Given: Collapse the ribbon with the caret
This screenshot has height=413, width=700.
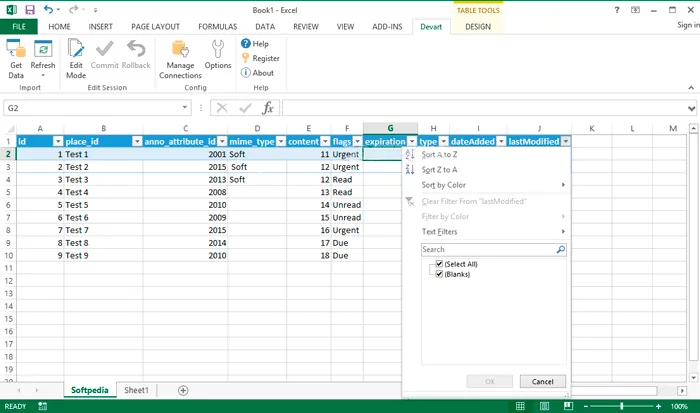Looking at the screenshot, I should [x=691, y=88].
